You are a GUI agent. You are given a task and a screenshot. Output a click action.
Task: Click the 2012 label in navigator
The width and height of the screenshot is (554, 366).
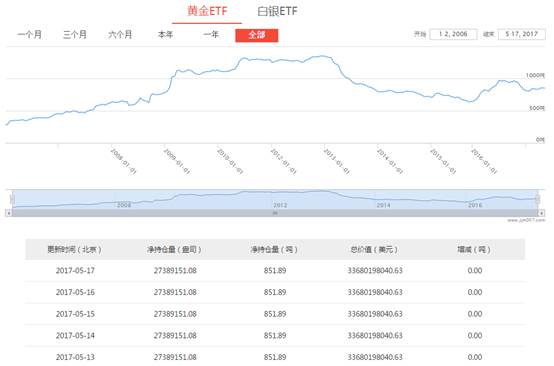click(280, 205)
